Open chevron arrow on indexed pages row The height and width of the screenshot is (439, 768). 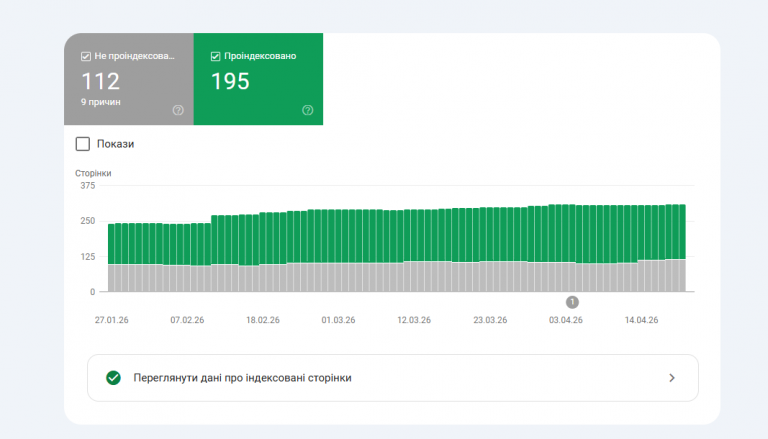click(672, 378)
